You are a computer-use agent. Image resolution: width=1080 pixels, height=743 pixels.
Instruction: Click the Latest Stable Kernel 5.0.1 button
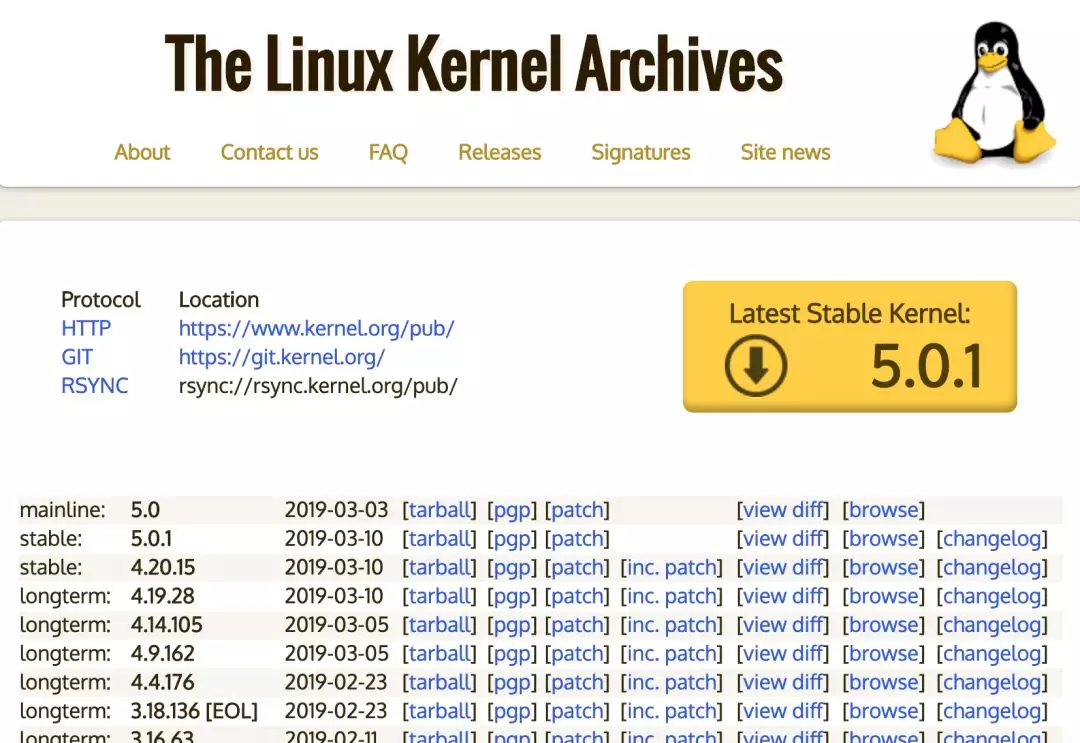tap(850, 346)
